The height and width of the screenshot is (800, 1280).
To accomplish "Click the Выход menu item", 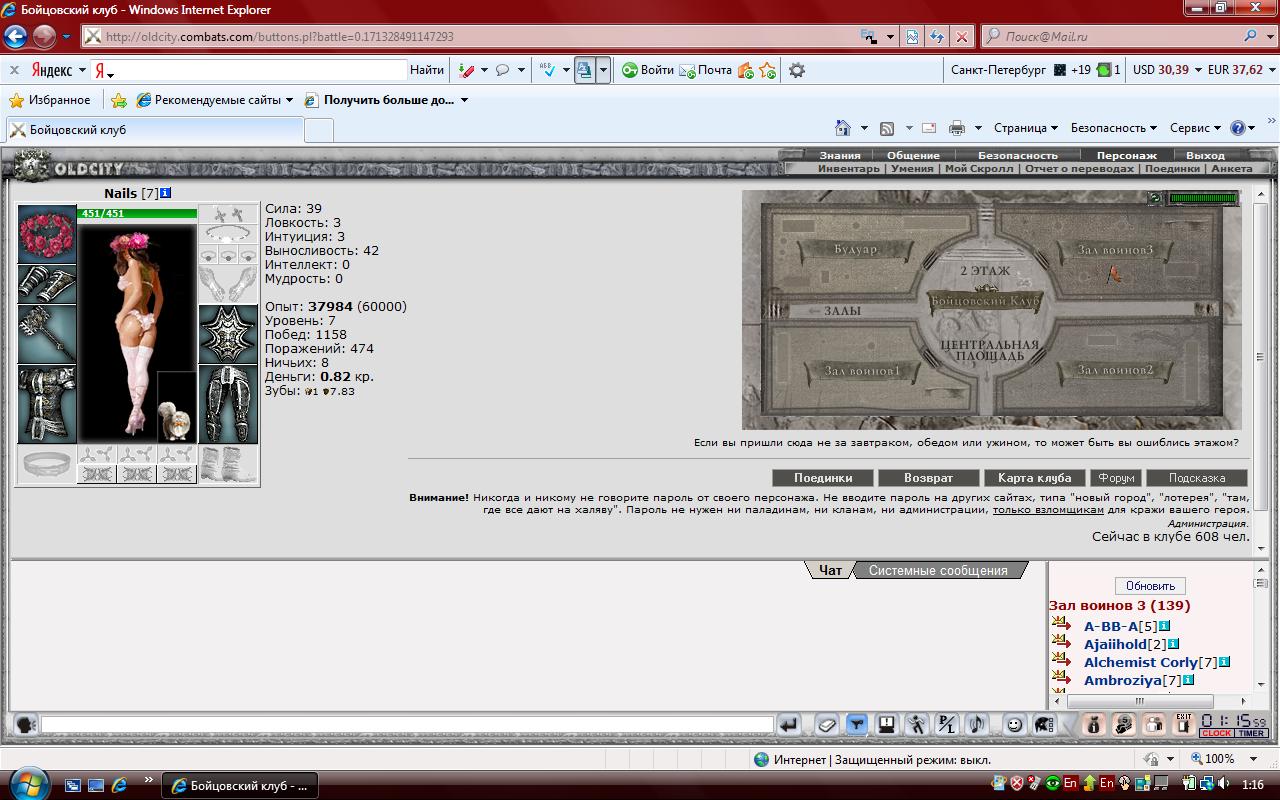I will click(1205, 155).
